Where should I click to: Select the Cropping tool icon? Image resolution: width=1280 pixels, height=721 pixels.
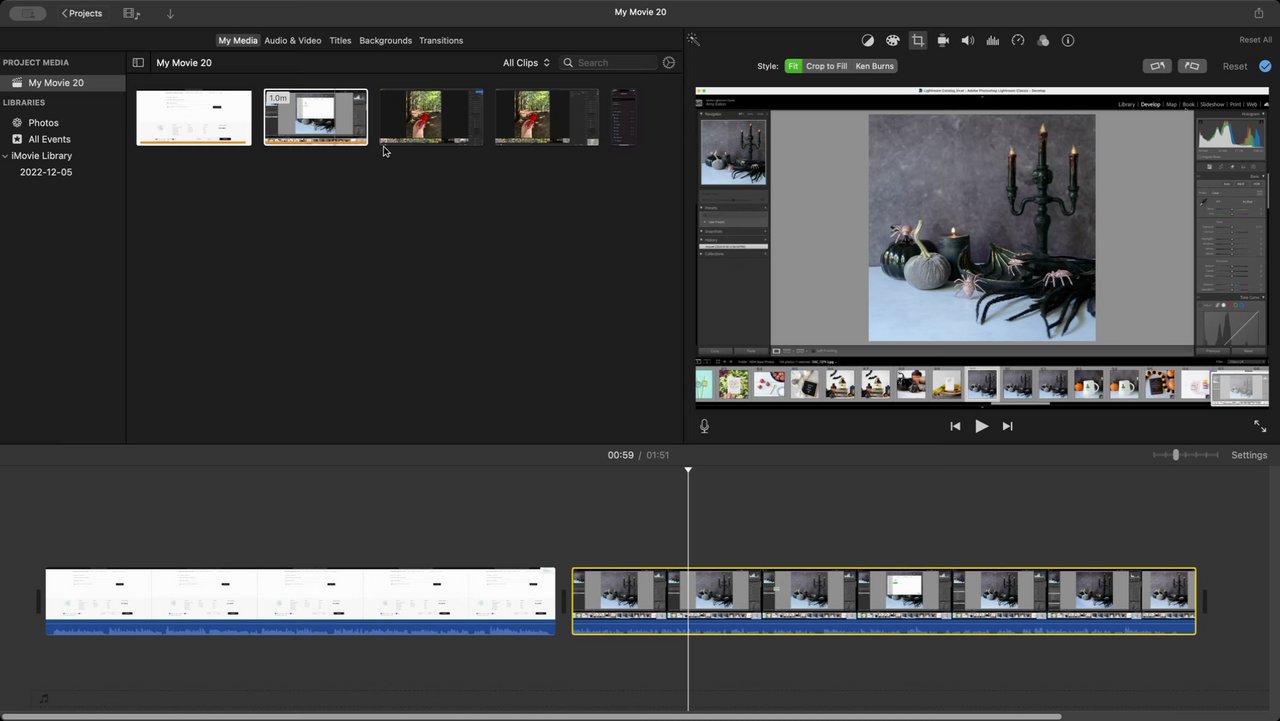[917, 41]
